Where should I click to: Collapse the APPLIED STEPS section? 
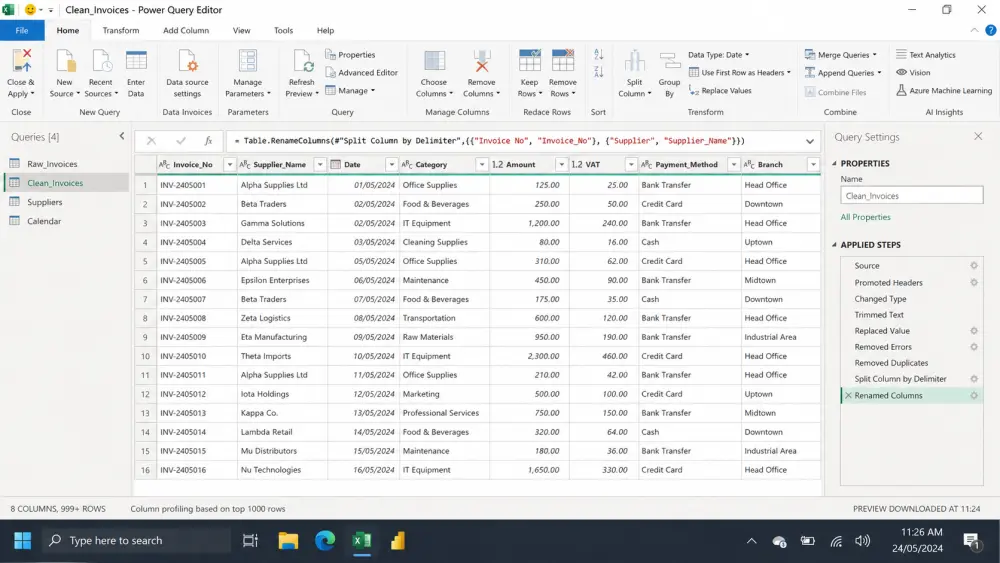point(834,245)
